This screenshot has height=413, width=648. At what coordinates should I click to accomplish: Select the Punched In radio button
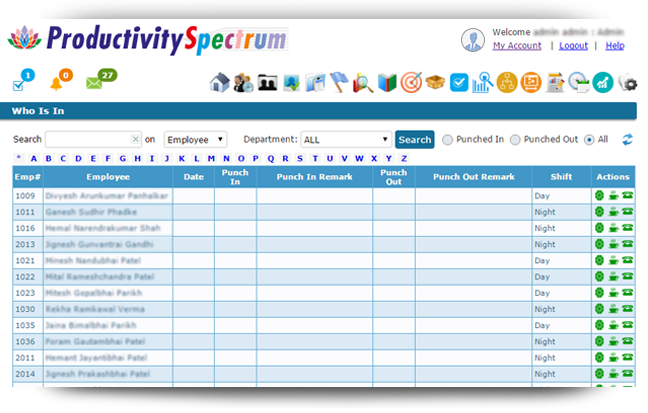tap(448, 140)
